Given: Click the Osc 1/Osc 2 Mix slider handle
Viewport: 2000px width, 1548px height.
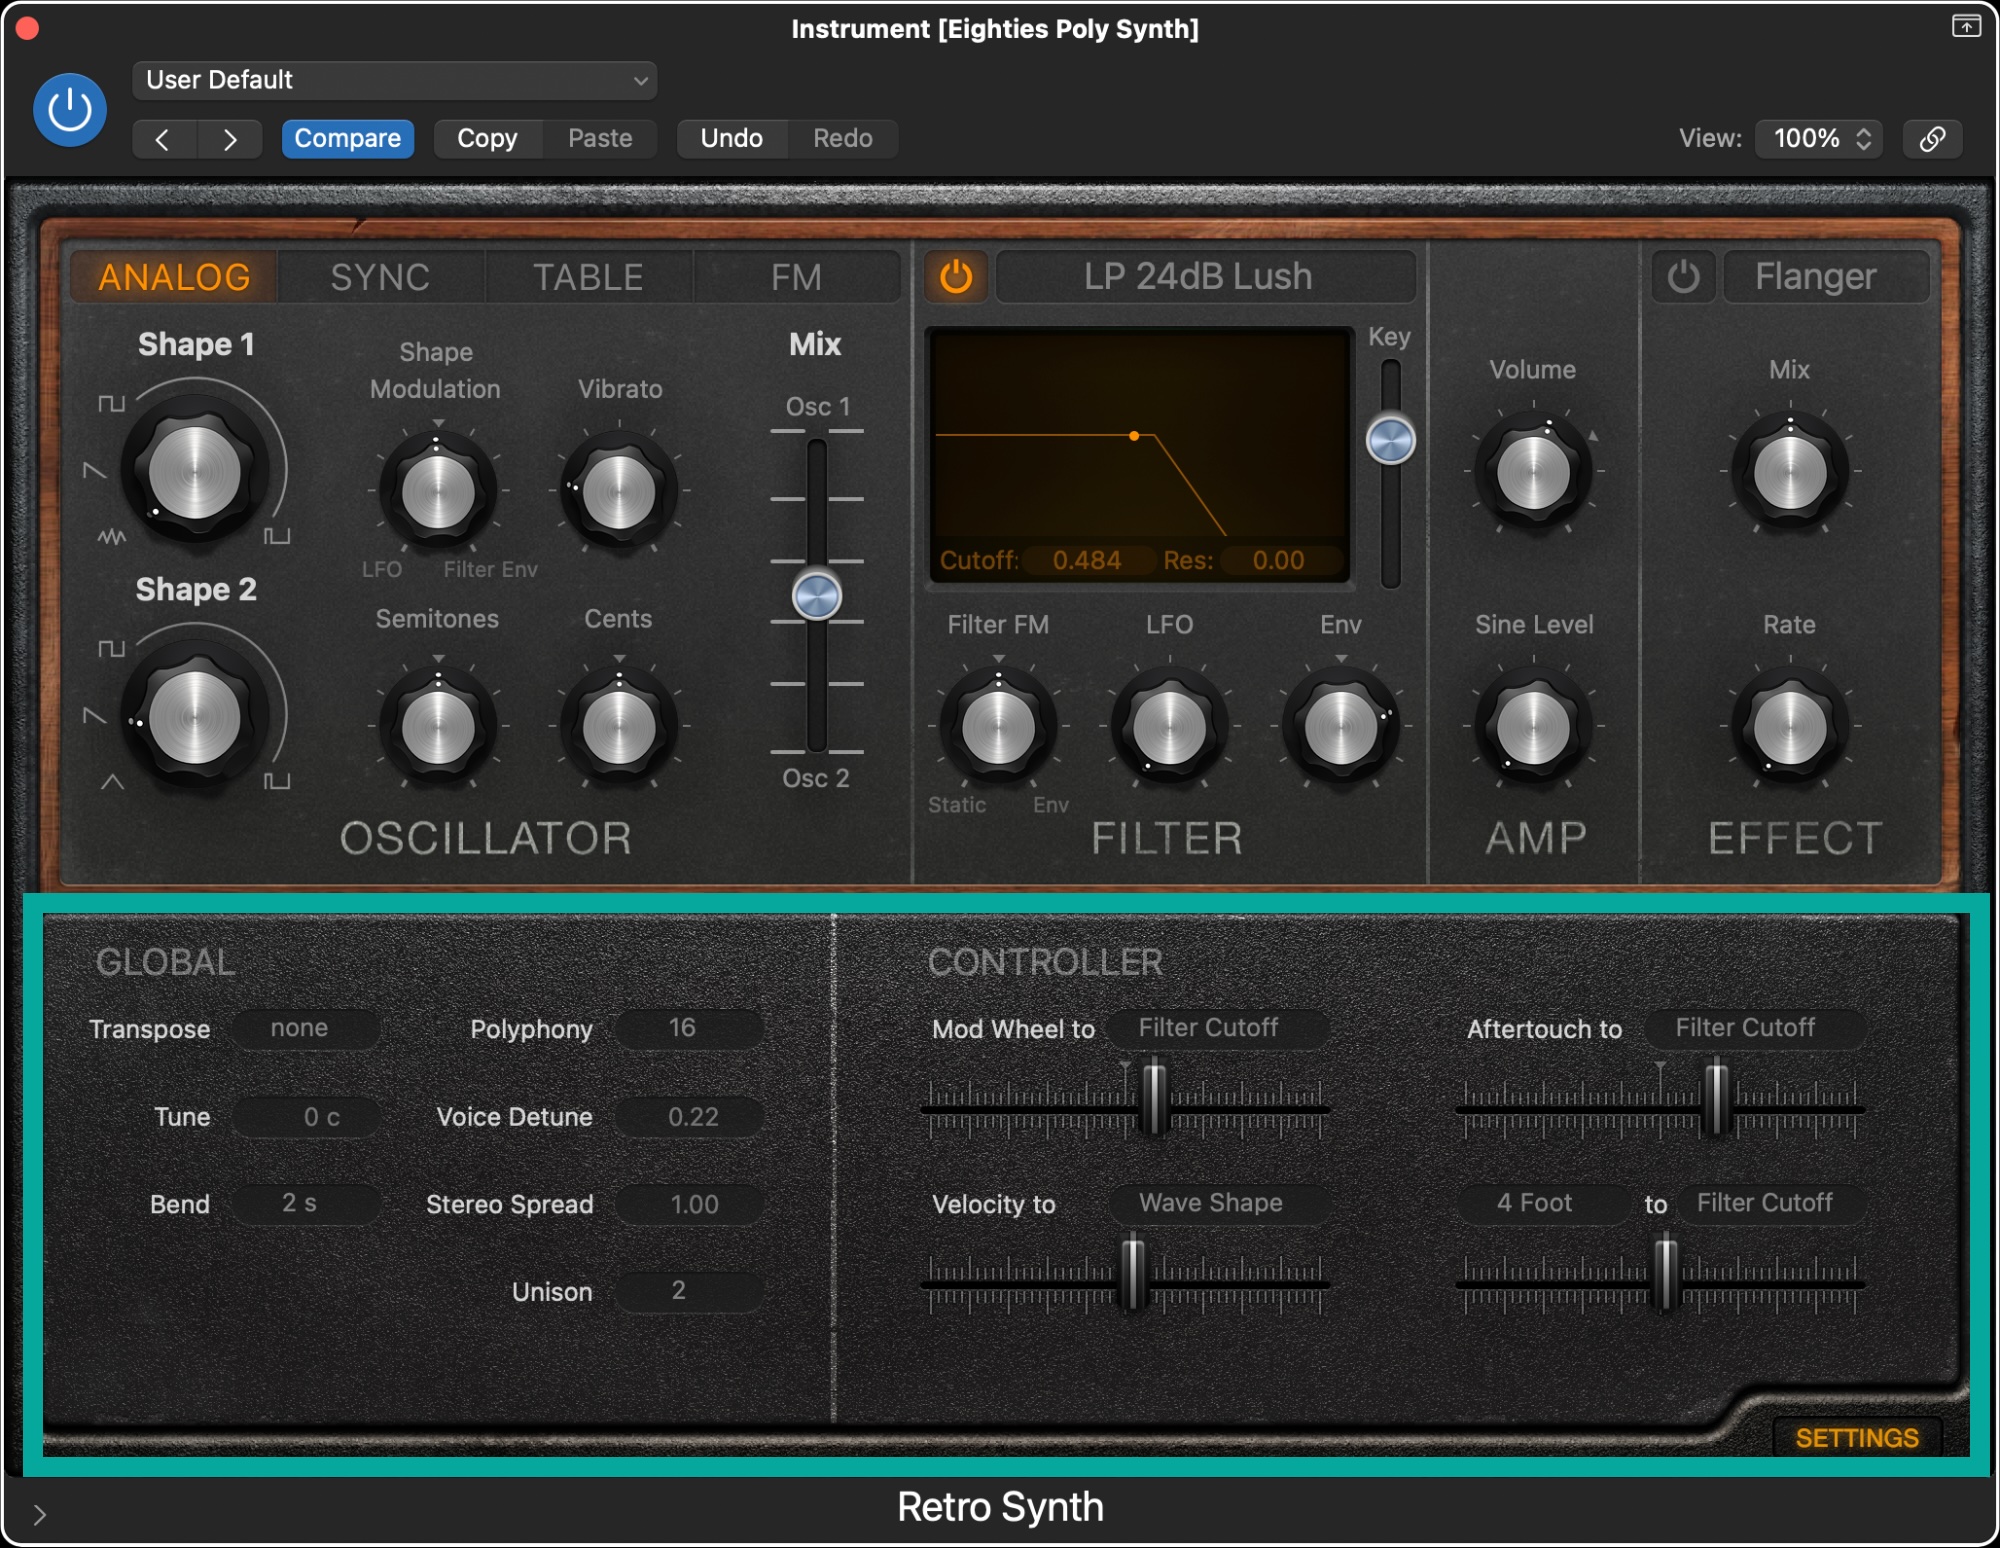Looking at the screenshot, I should [817, 597].
